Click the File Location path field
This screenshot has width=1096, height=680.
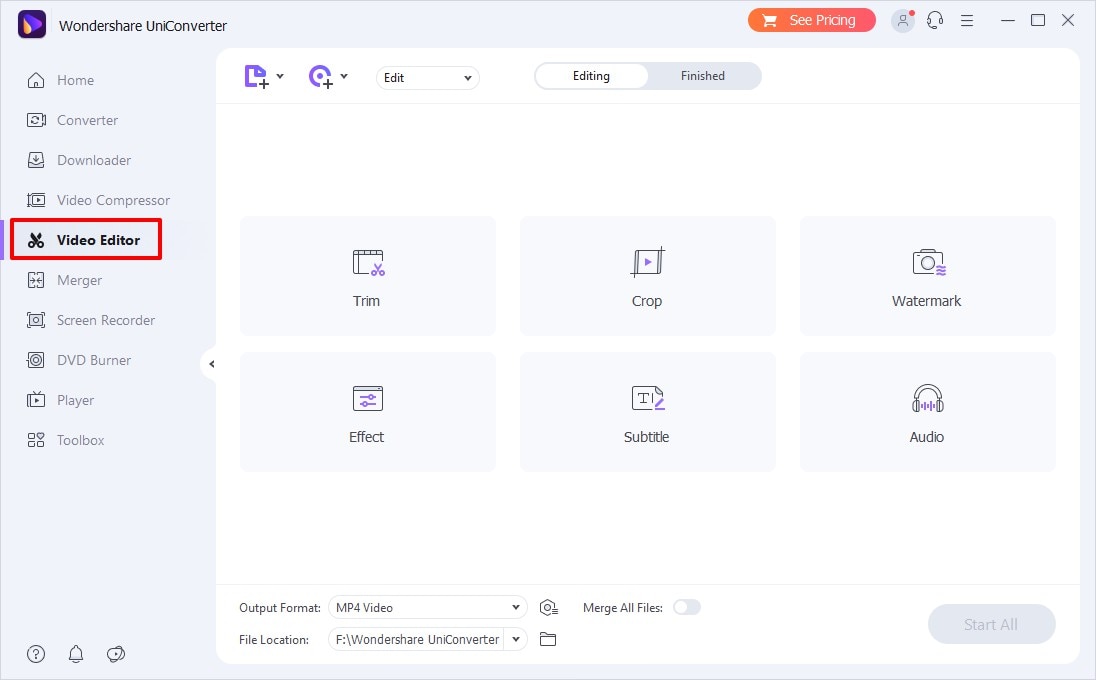417,639
